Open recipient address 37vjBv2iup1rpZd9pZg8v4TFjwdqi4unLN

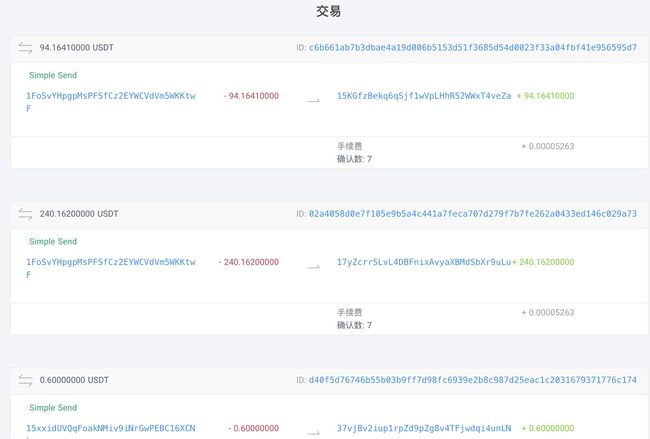point(424,428)
